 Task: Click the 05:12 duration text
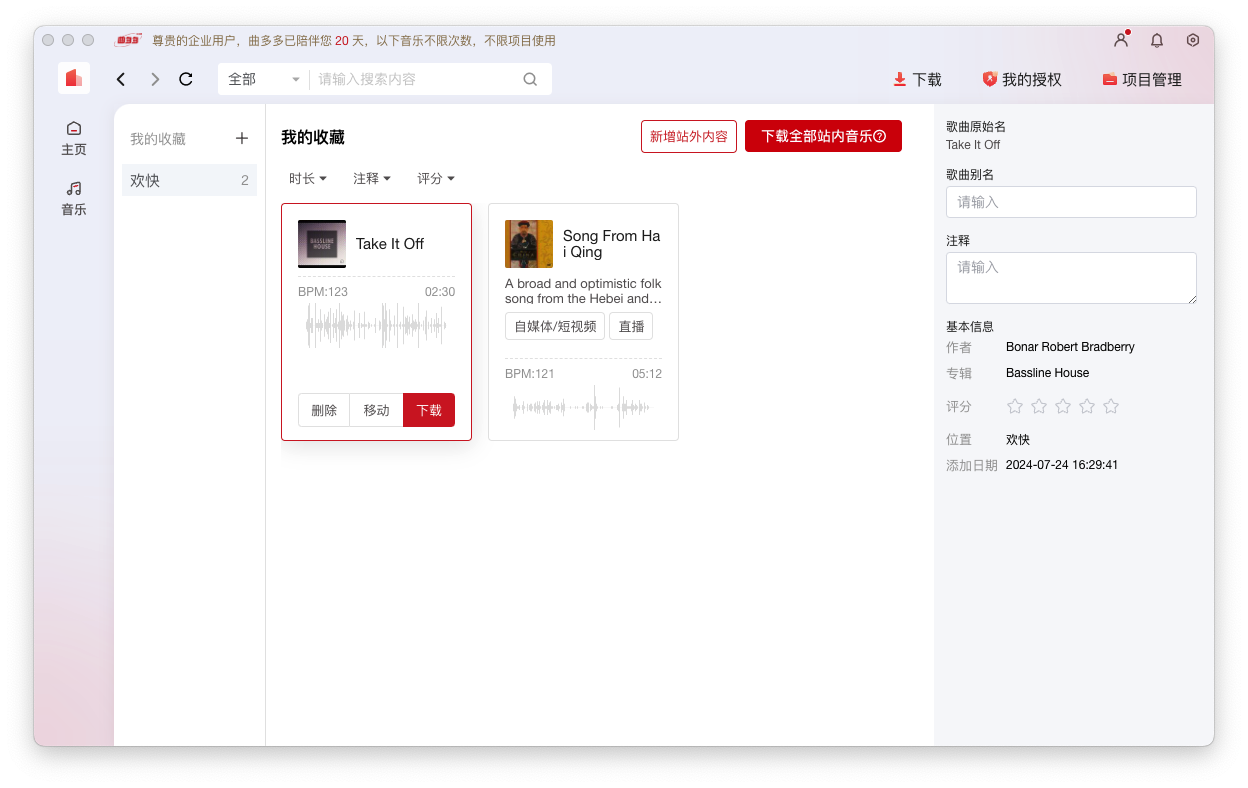(x=647, y=374)
